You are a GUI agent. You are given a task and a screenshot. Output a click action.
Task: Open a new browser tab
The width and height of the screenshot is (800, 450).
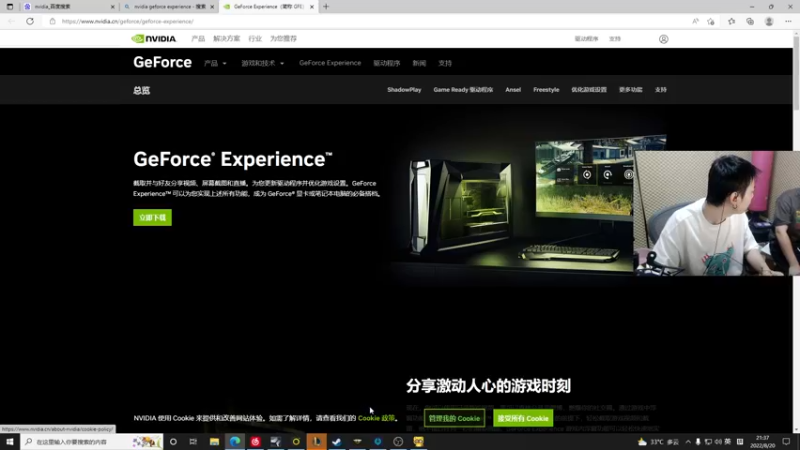pyautogui.click(x=326, y=7)
